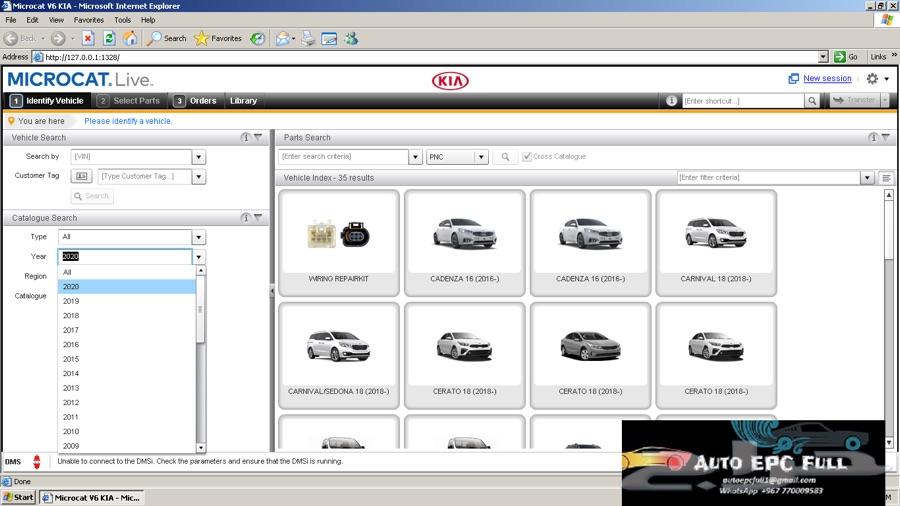This screenshot has width=900, height=506.
Task: Open the parts search criteria dropdown
Action: pos(415,157)
